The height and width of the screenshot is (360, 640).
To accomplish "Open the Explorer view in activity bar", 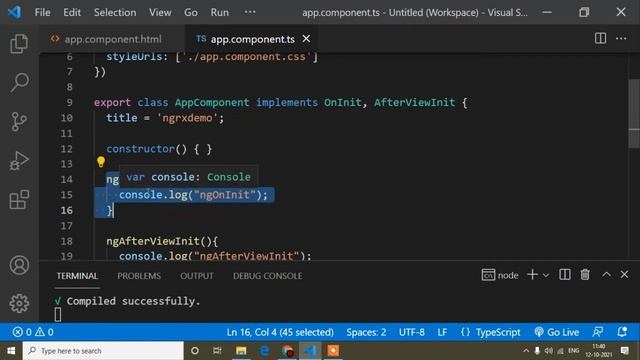I will tap(19, 44).
